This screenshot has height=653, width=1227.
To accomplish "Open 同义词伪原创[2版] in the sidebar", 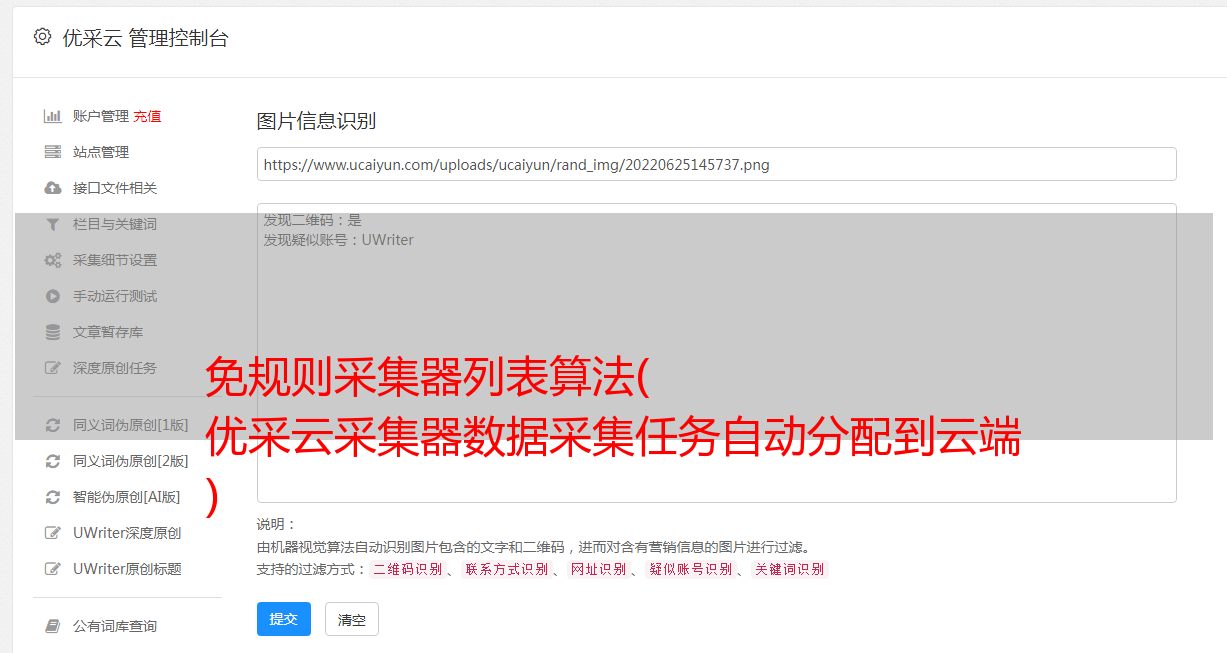I will (x=131, y=461).
